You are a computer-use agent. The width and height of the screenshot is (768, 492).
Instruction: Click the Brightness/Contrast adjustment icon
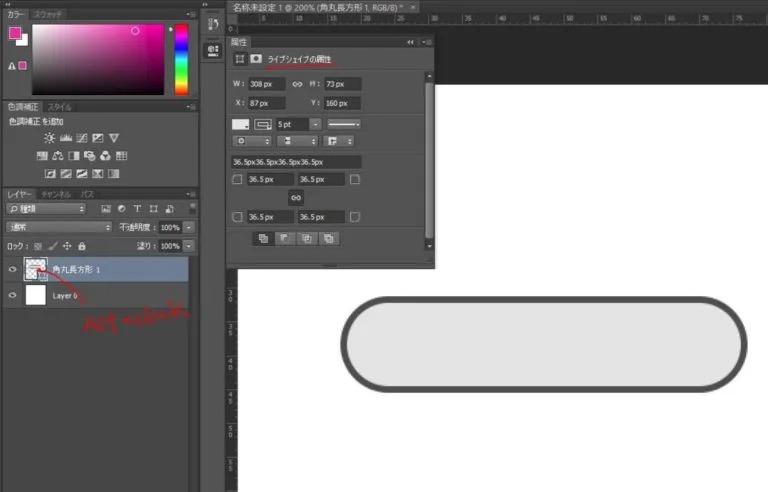point(50,138)
